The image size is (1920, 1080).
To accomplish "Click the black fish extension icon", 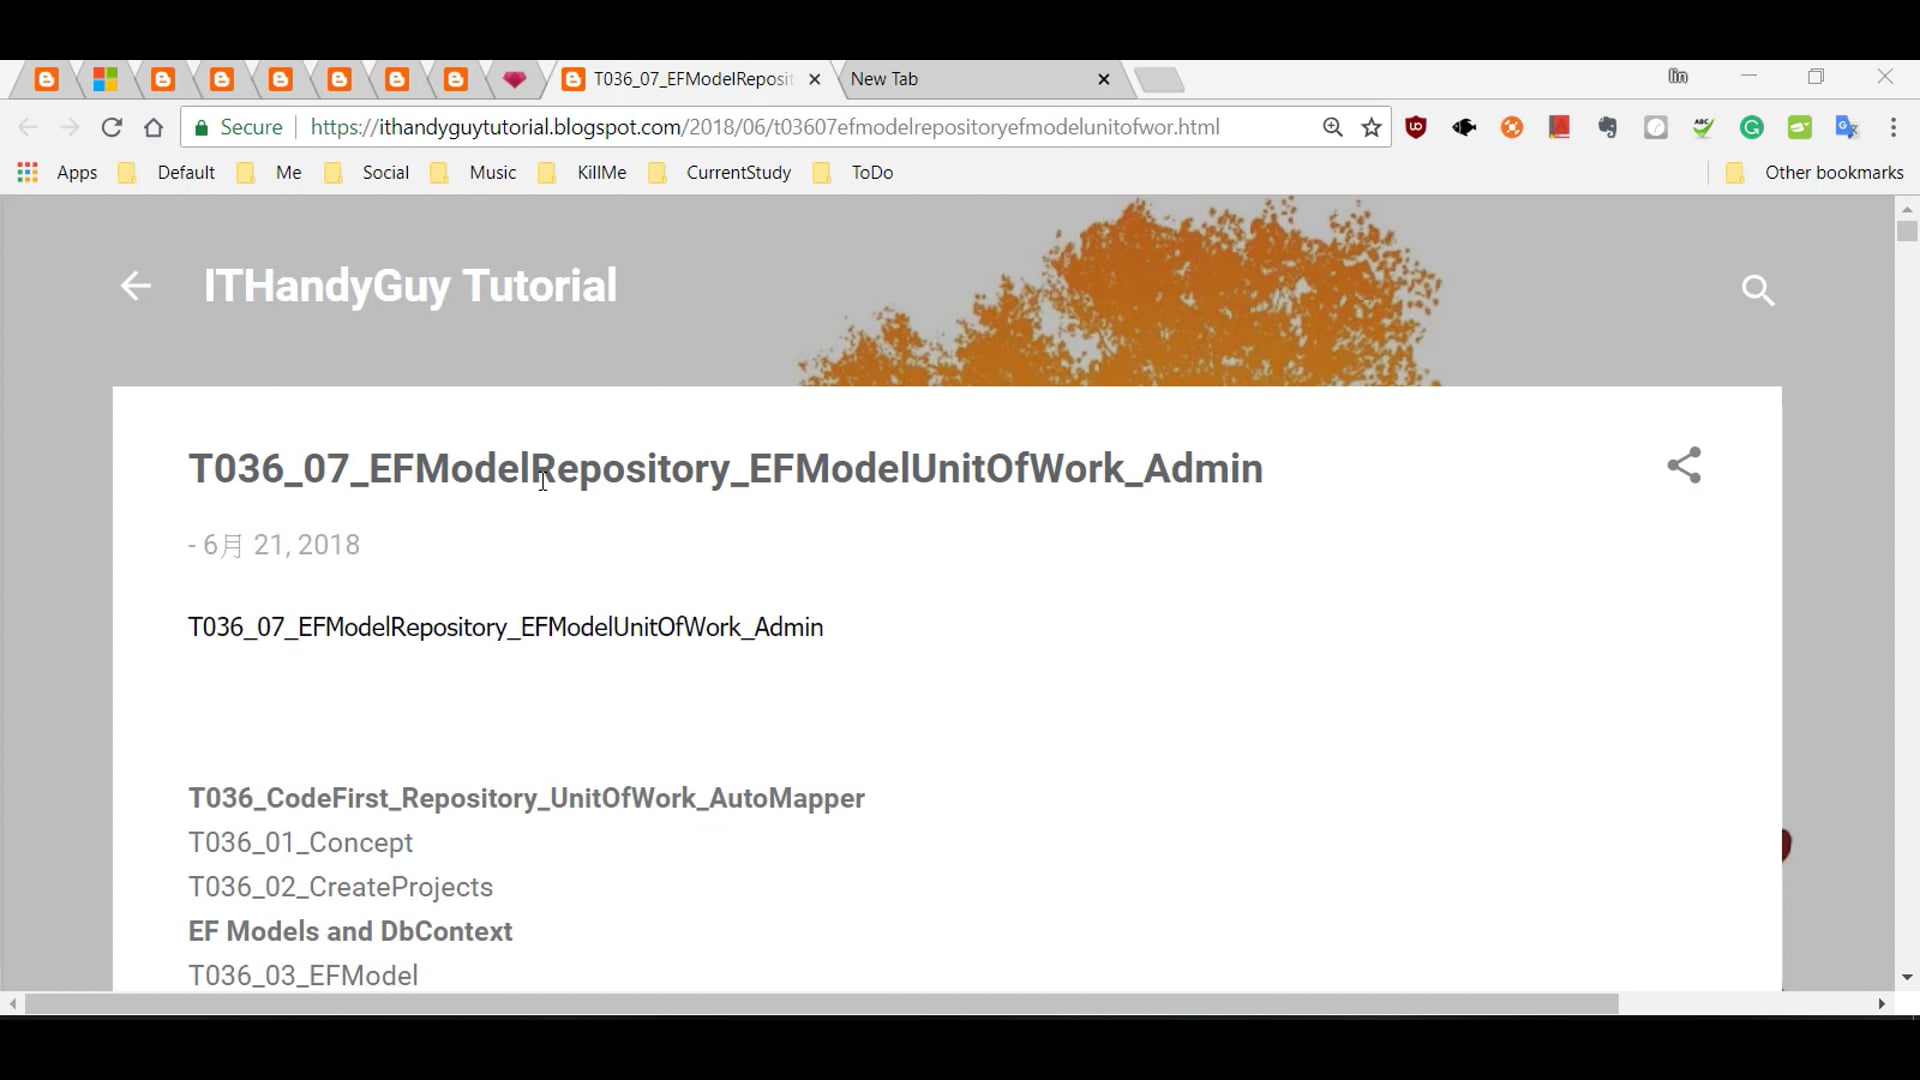I will click(1464, 127).
